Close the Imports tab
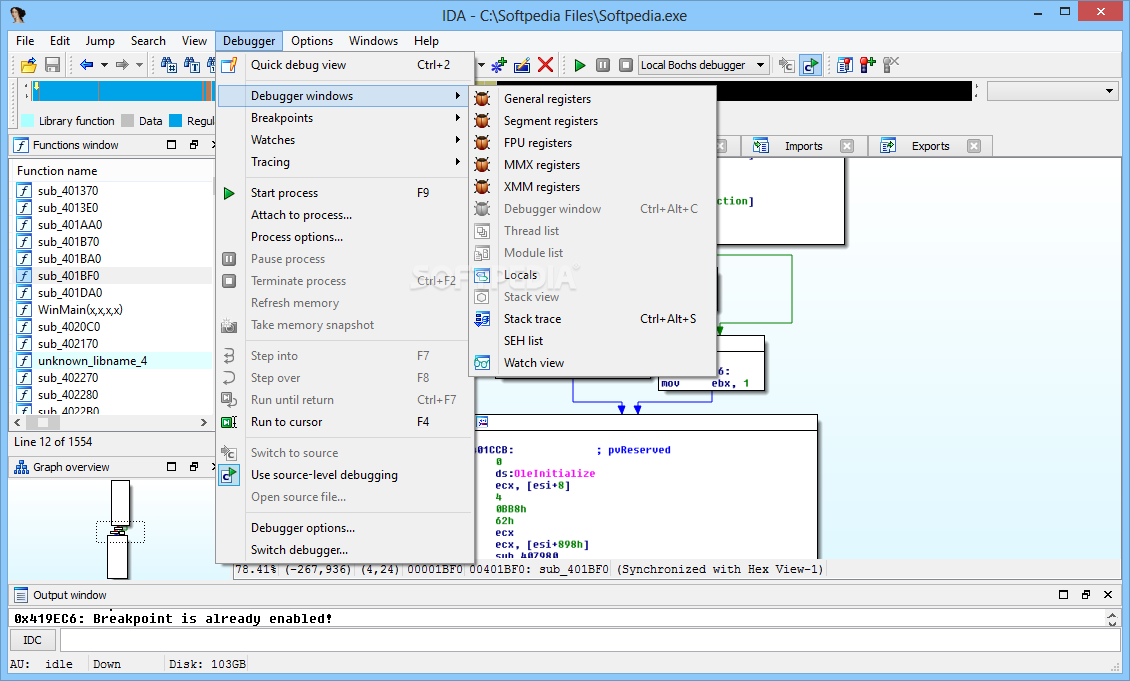Viewport: 1130px width, 681px height. coord(847,146)
